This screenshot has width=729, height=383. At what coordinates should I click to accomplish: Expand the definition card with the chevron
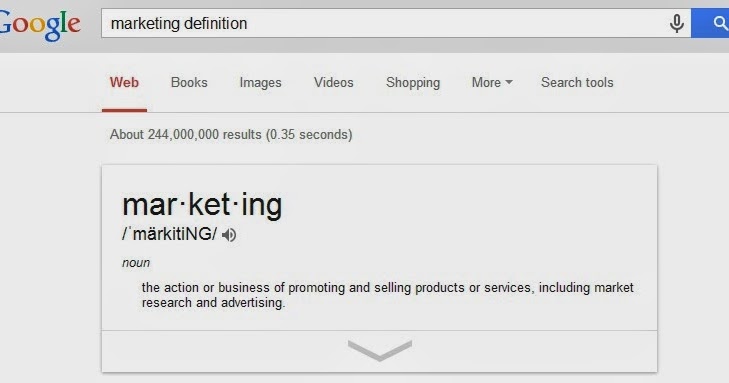379,350
